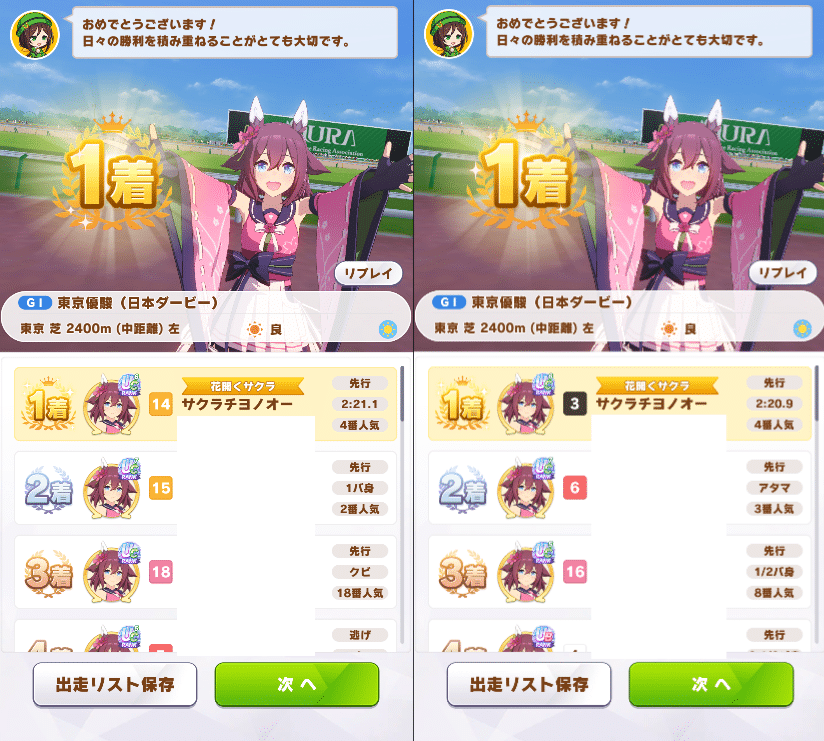Select the 3rd place character portrait in the right list
Screen dimensions: 824x741
(x=526, y=572)
